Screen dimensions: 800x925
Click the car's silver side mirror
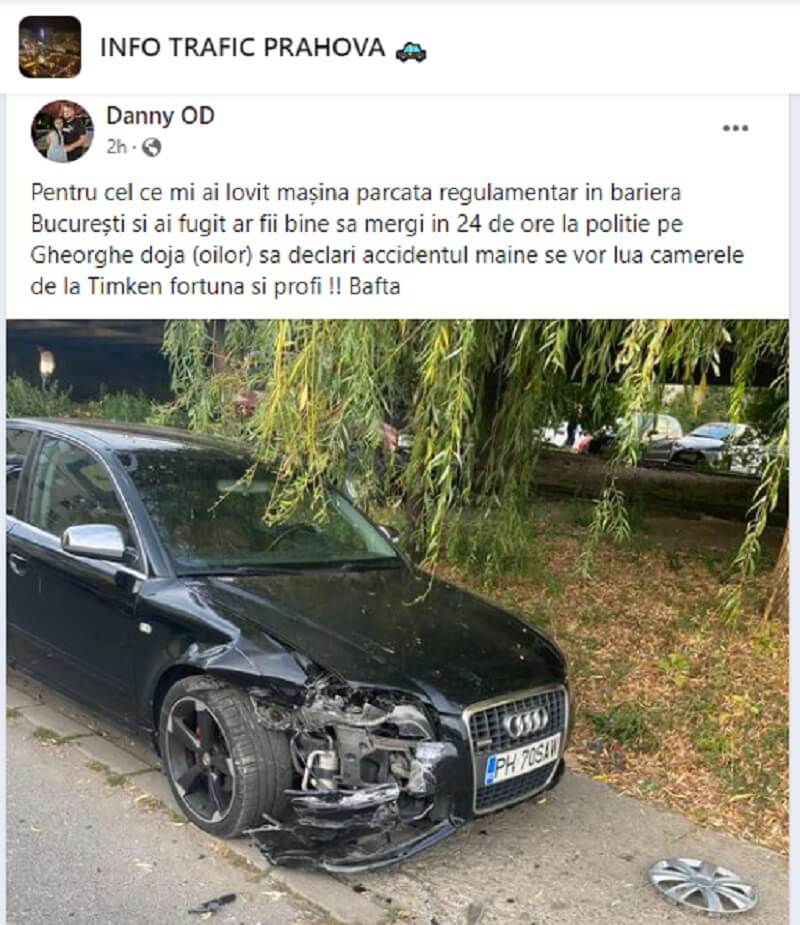(94, 542)
